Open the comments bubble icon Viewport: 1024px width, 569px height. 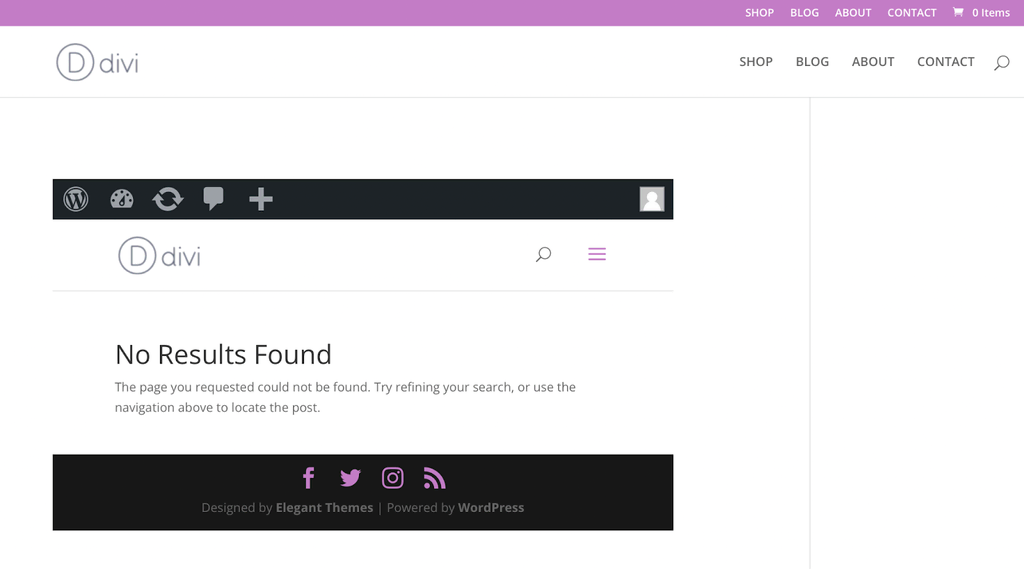point(213,199)
